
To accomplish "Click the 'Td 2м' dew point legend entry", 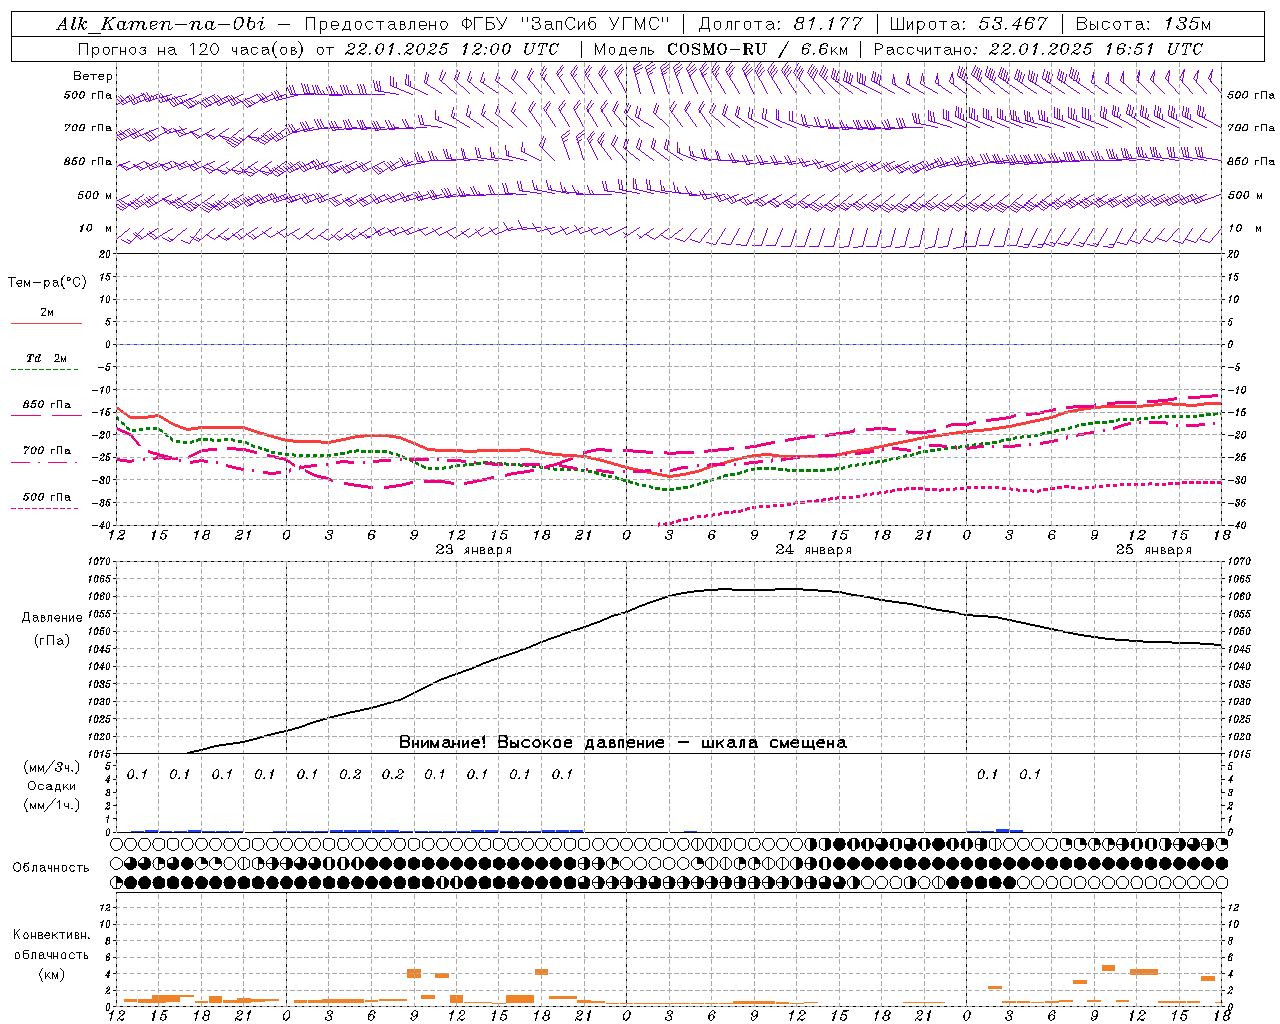I will coord(46,358).
